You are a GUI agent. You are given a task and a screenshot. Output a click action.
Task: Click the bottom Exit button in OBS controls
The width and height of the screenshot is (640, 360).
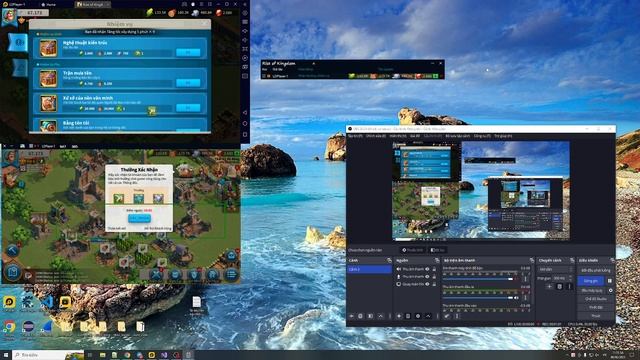596,316
